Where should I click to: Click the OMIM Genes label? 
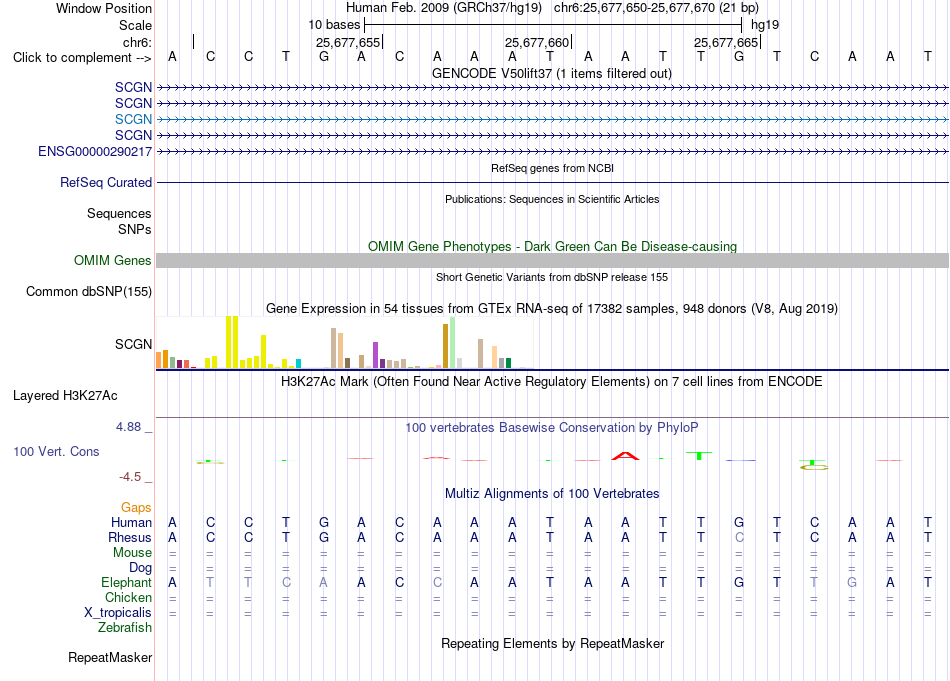tap(113, 261)
